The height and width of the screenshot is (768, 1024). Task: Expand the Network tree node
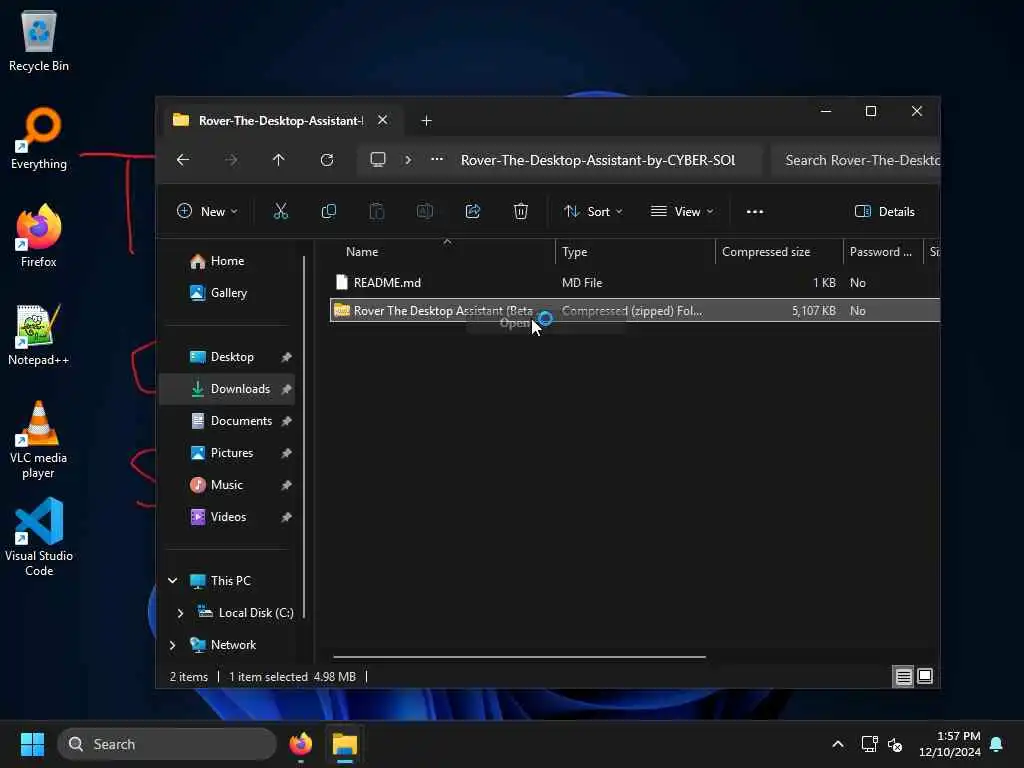(x=172, y=645)
